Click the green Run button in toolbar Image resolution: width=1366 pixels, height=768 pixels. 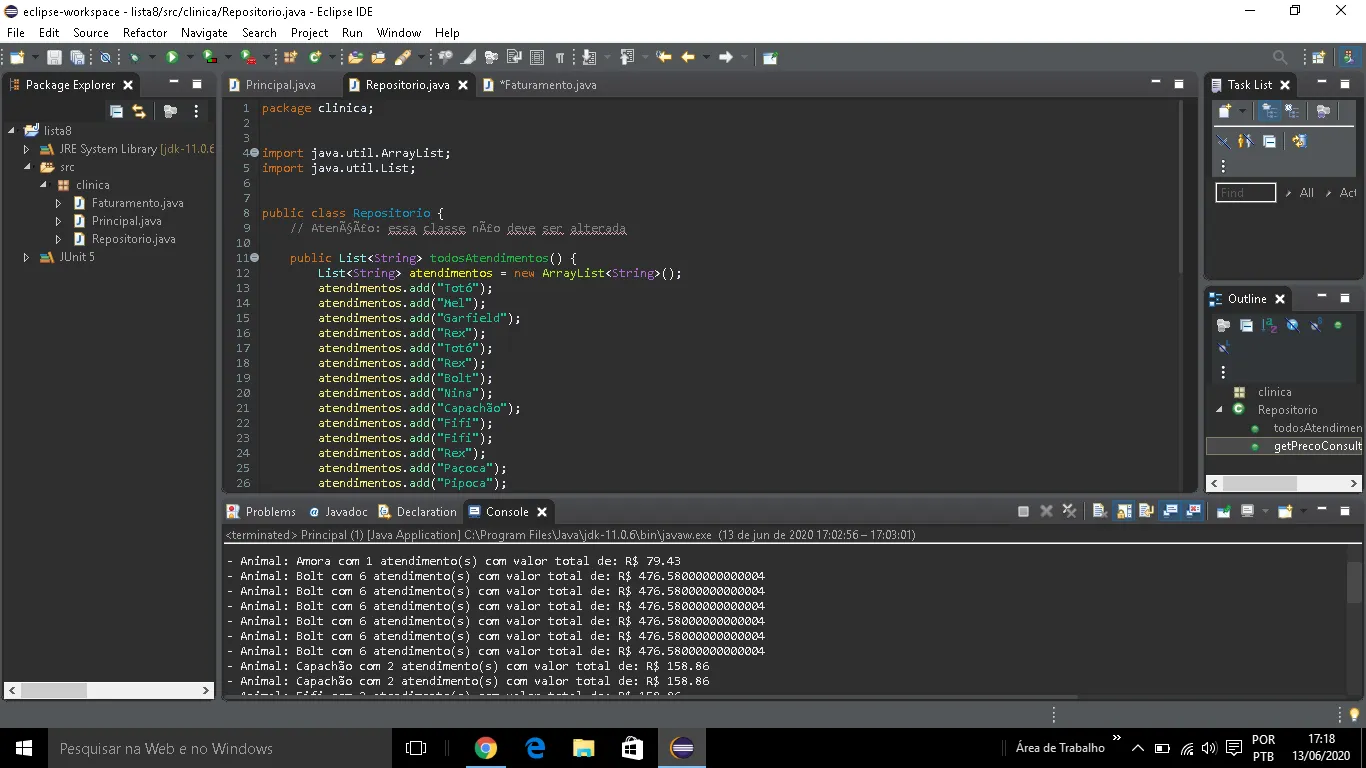[171, 58]
